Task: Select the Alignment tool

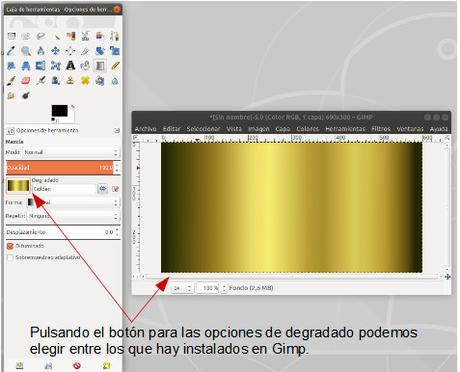Action: click(70, 51)
